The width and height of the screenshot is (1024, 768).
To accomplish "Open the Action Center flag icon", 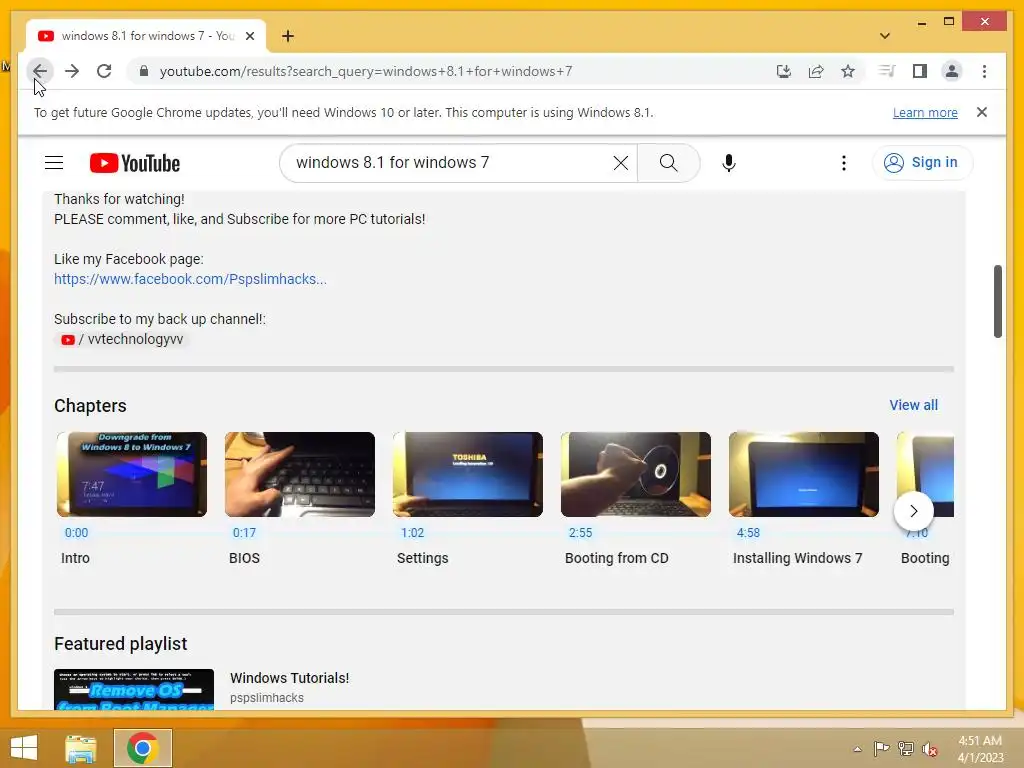I will [881, 749].
